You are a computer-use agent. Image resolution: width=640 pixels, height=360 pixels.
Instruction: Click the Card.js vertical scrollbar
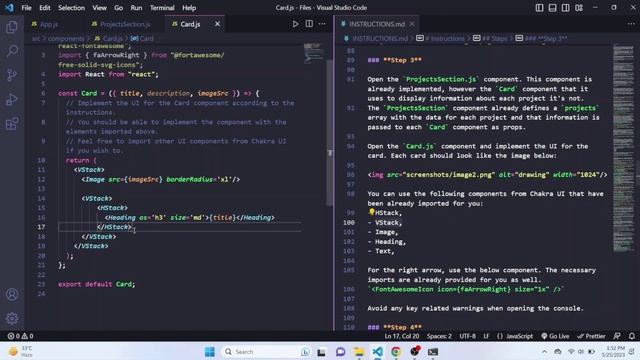click(330, 133)
